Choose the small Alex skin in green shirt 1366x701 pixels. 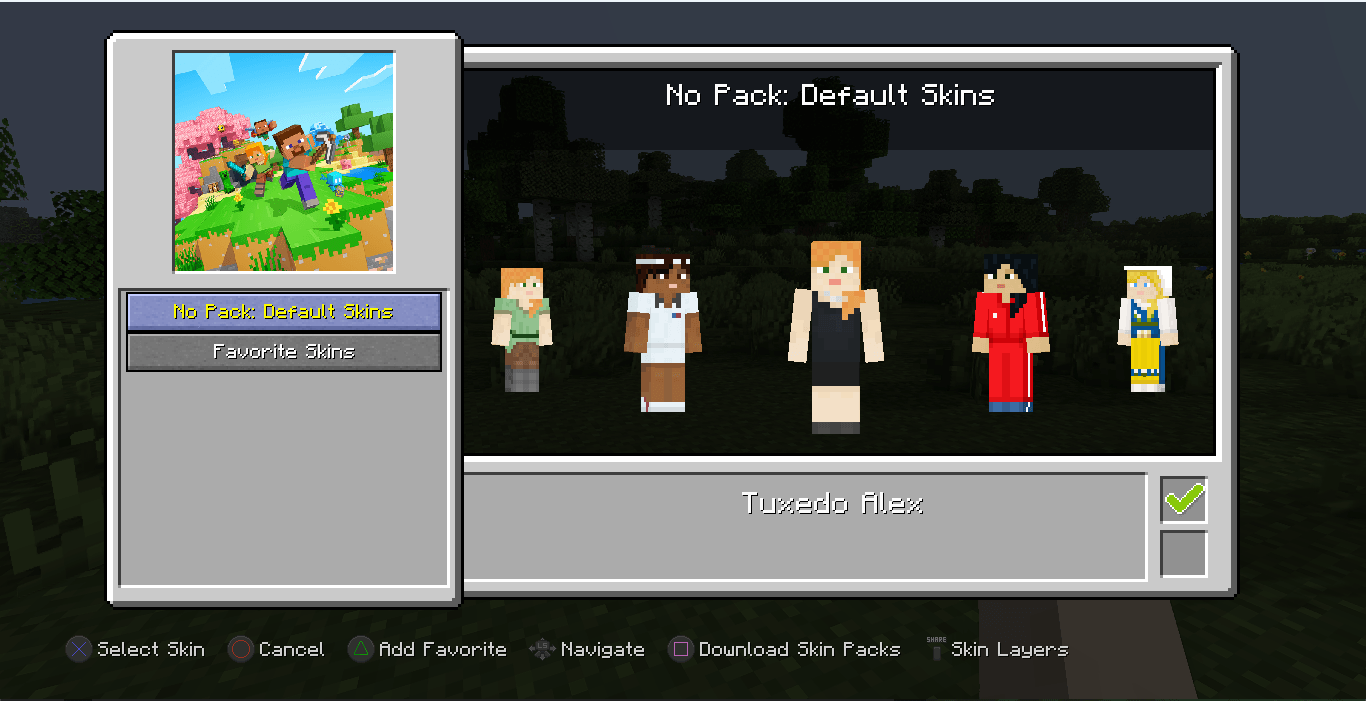(521, 329)
